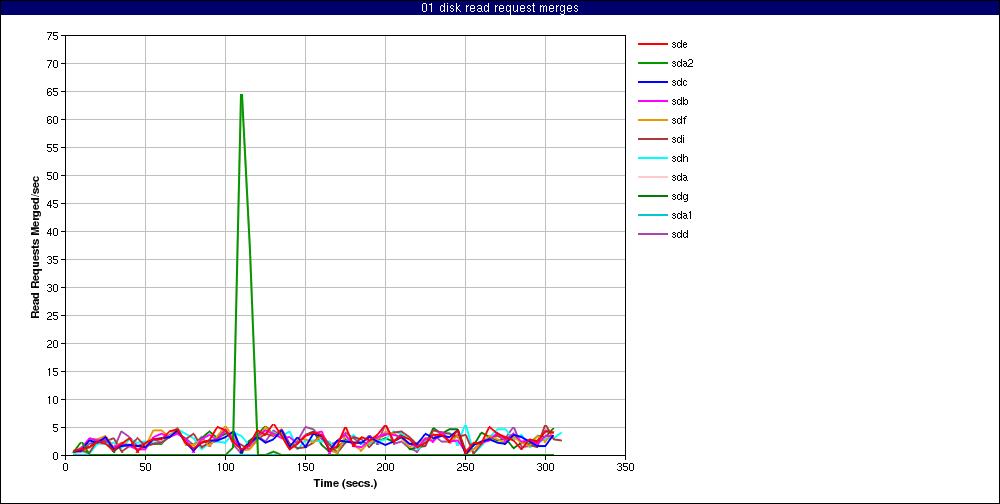The height and width of the screenshot is (504, 1000).
Task: Click the blue sdc legend color line
Action: point(652,82)
